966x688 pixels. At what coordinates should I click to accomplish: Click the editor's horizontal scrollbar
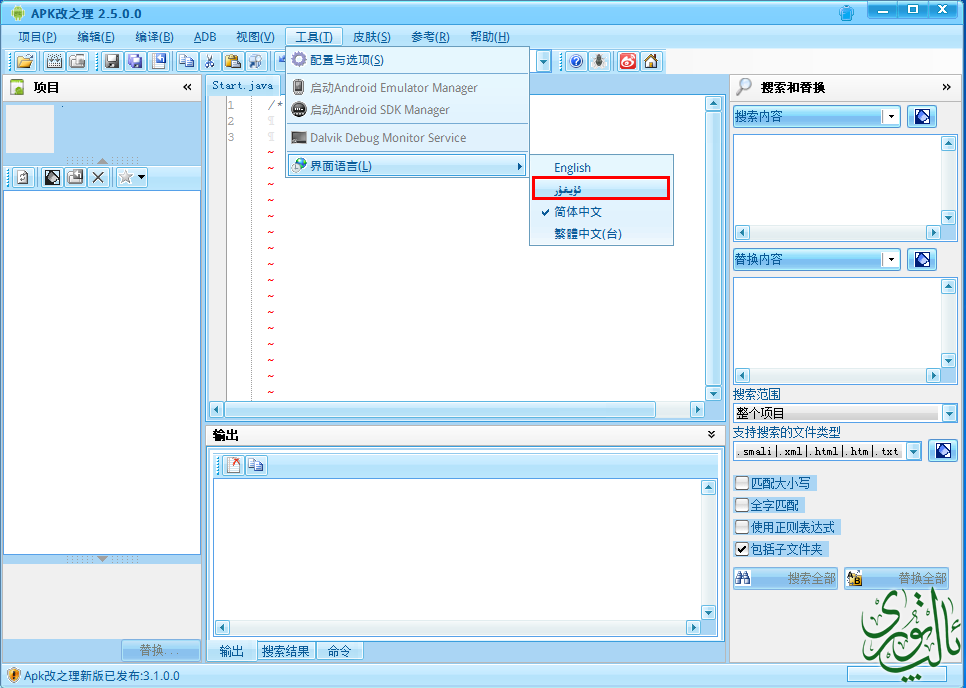(x=440, y=410)
